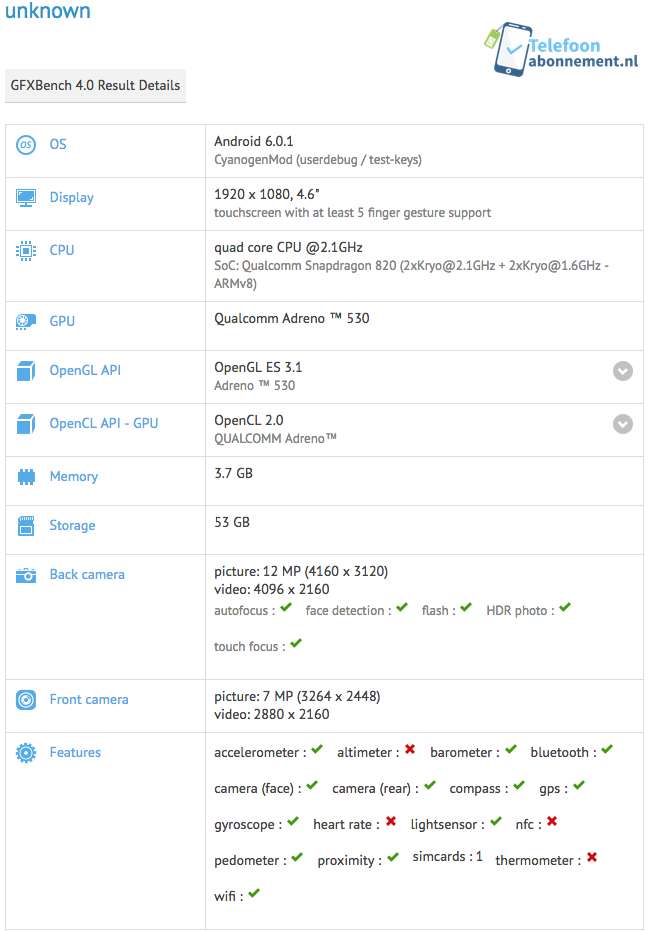652x931 pixels.
Task: Click the OpenCL API - GPU label
Action: 104,423
